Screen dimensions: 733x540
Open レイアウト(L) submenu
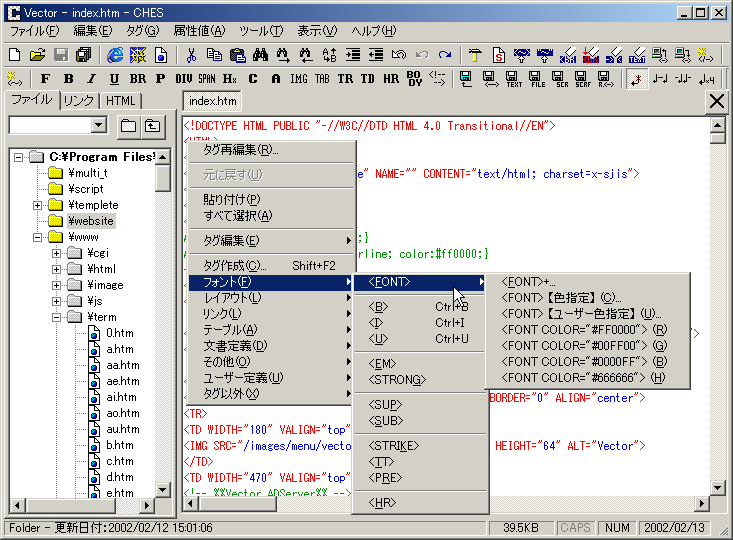tap(271, 298)
